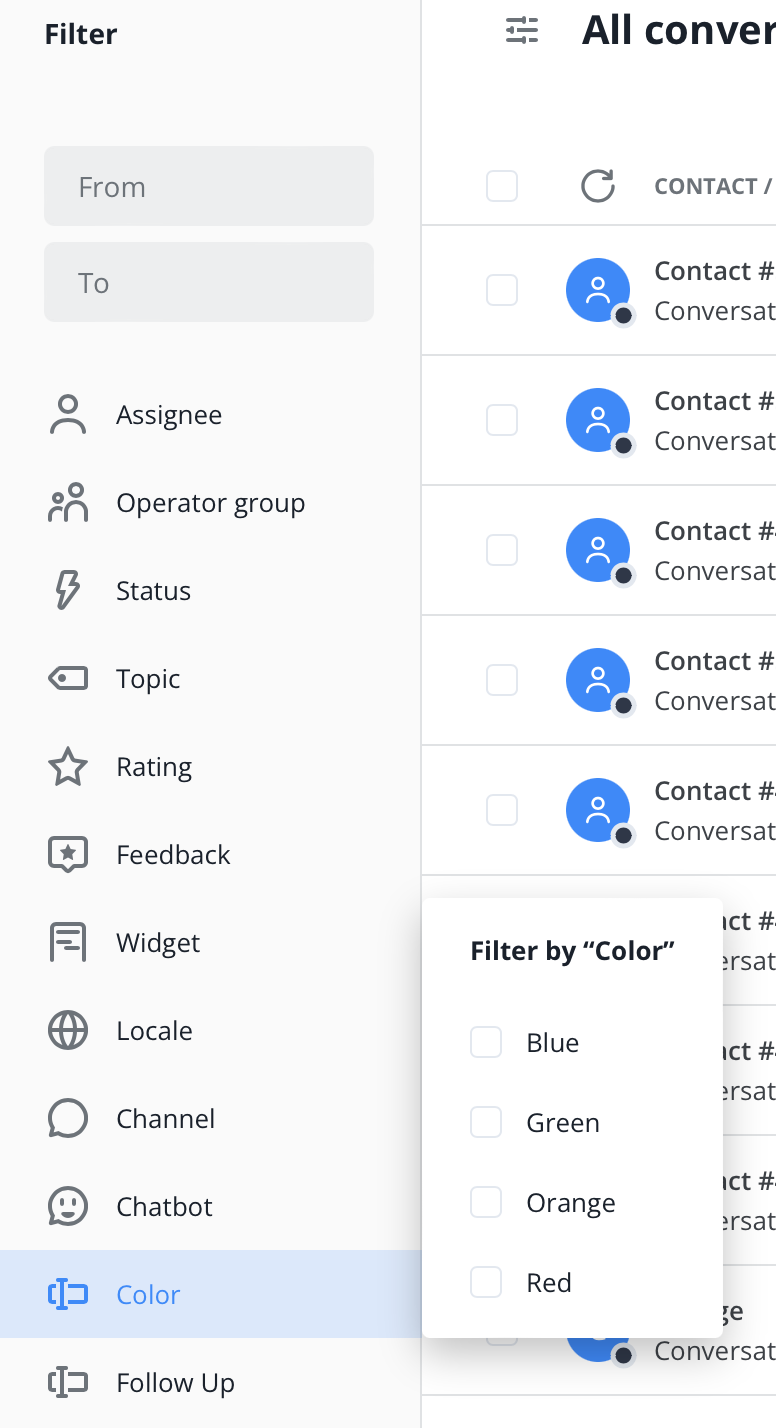
Task: Enable the Green color filter checkbox
Action: pyautogui.click(x=486, y=1123)
